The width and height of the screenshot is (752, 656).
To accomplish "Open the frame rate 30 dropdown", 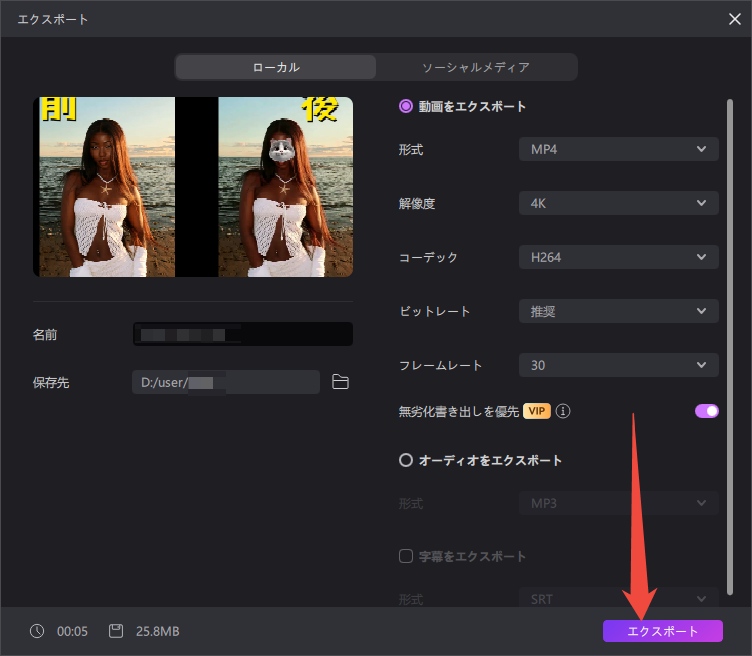I will pyautogui.click(x=618, y=365).
